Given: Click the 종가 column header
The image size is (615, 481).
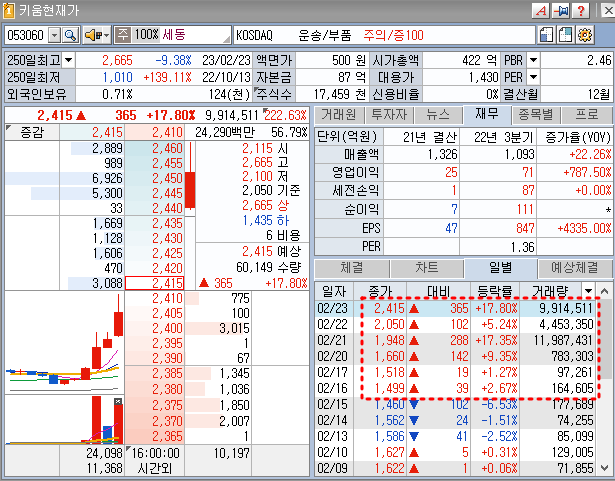Looking at the screenshot, I should click(380, 291).
